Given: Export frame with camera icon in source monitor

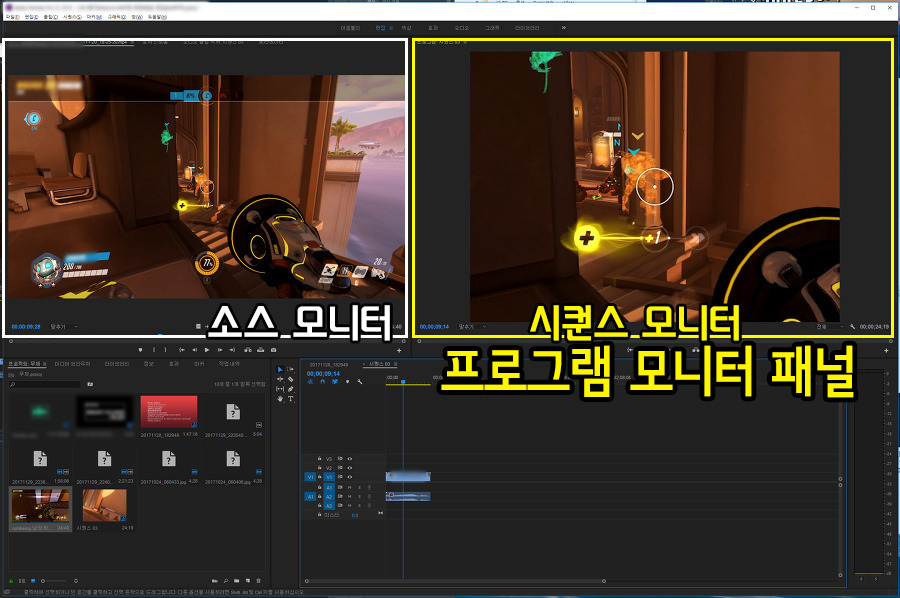Looking at the screenshot, I should tap(274, 350).
